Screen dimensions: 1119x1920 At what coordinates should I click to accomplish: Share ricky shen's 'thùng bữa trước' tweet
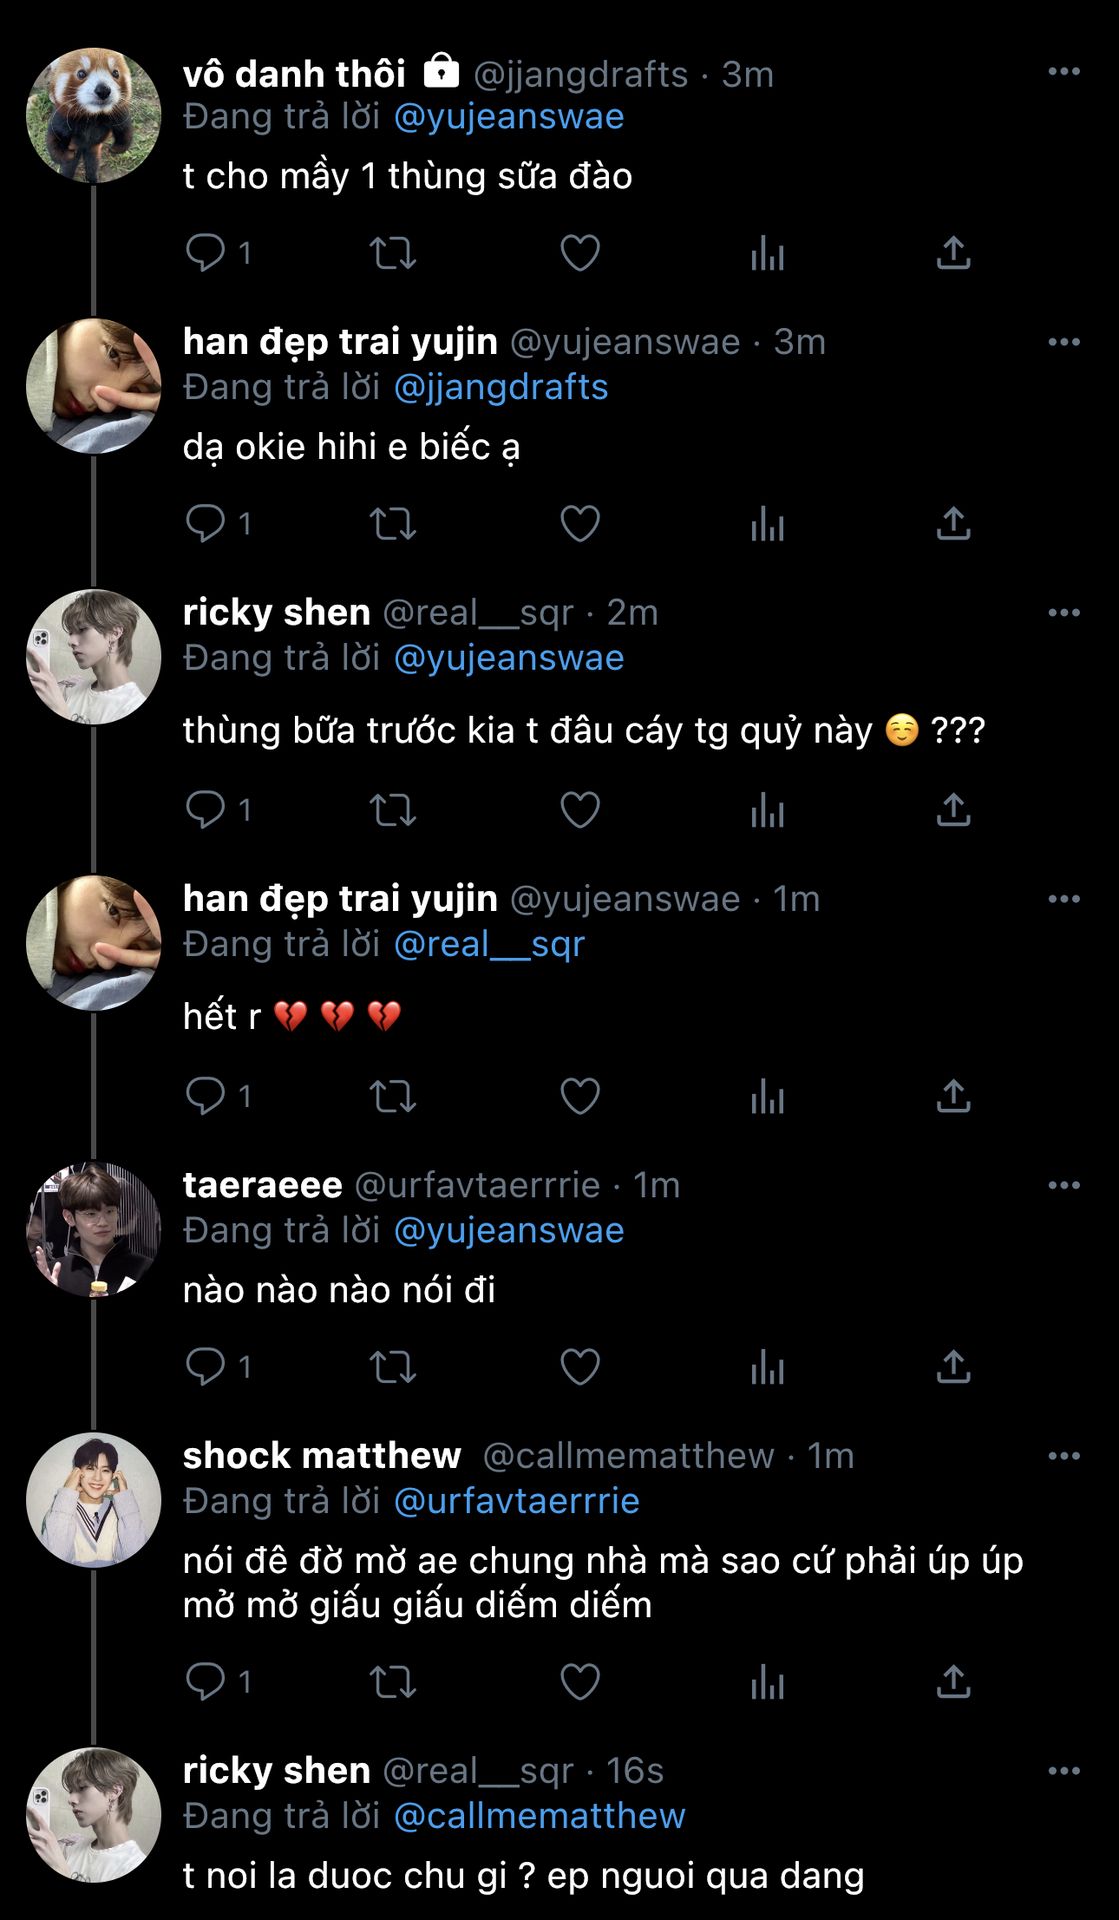(x=953, y=810)
